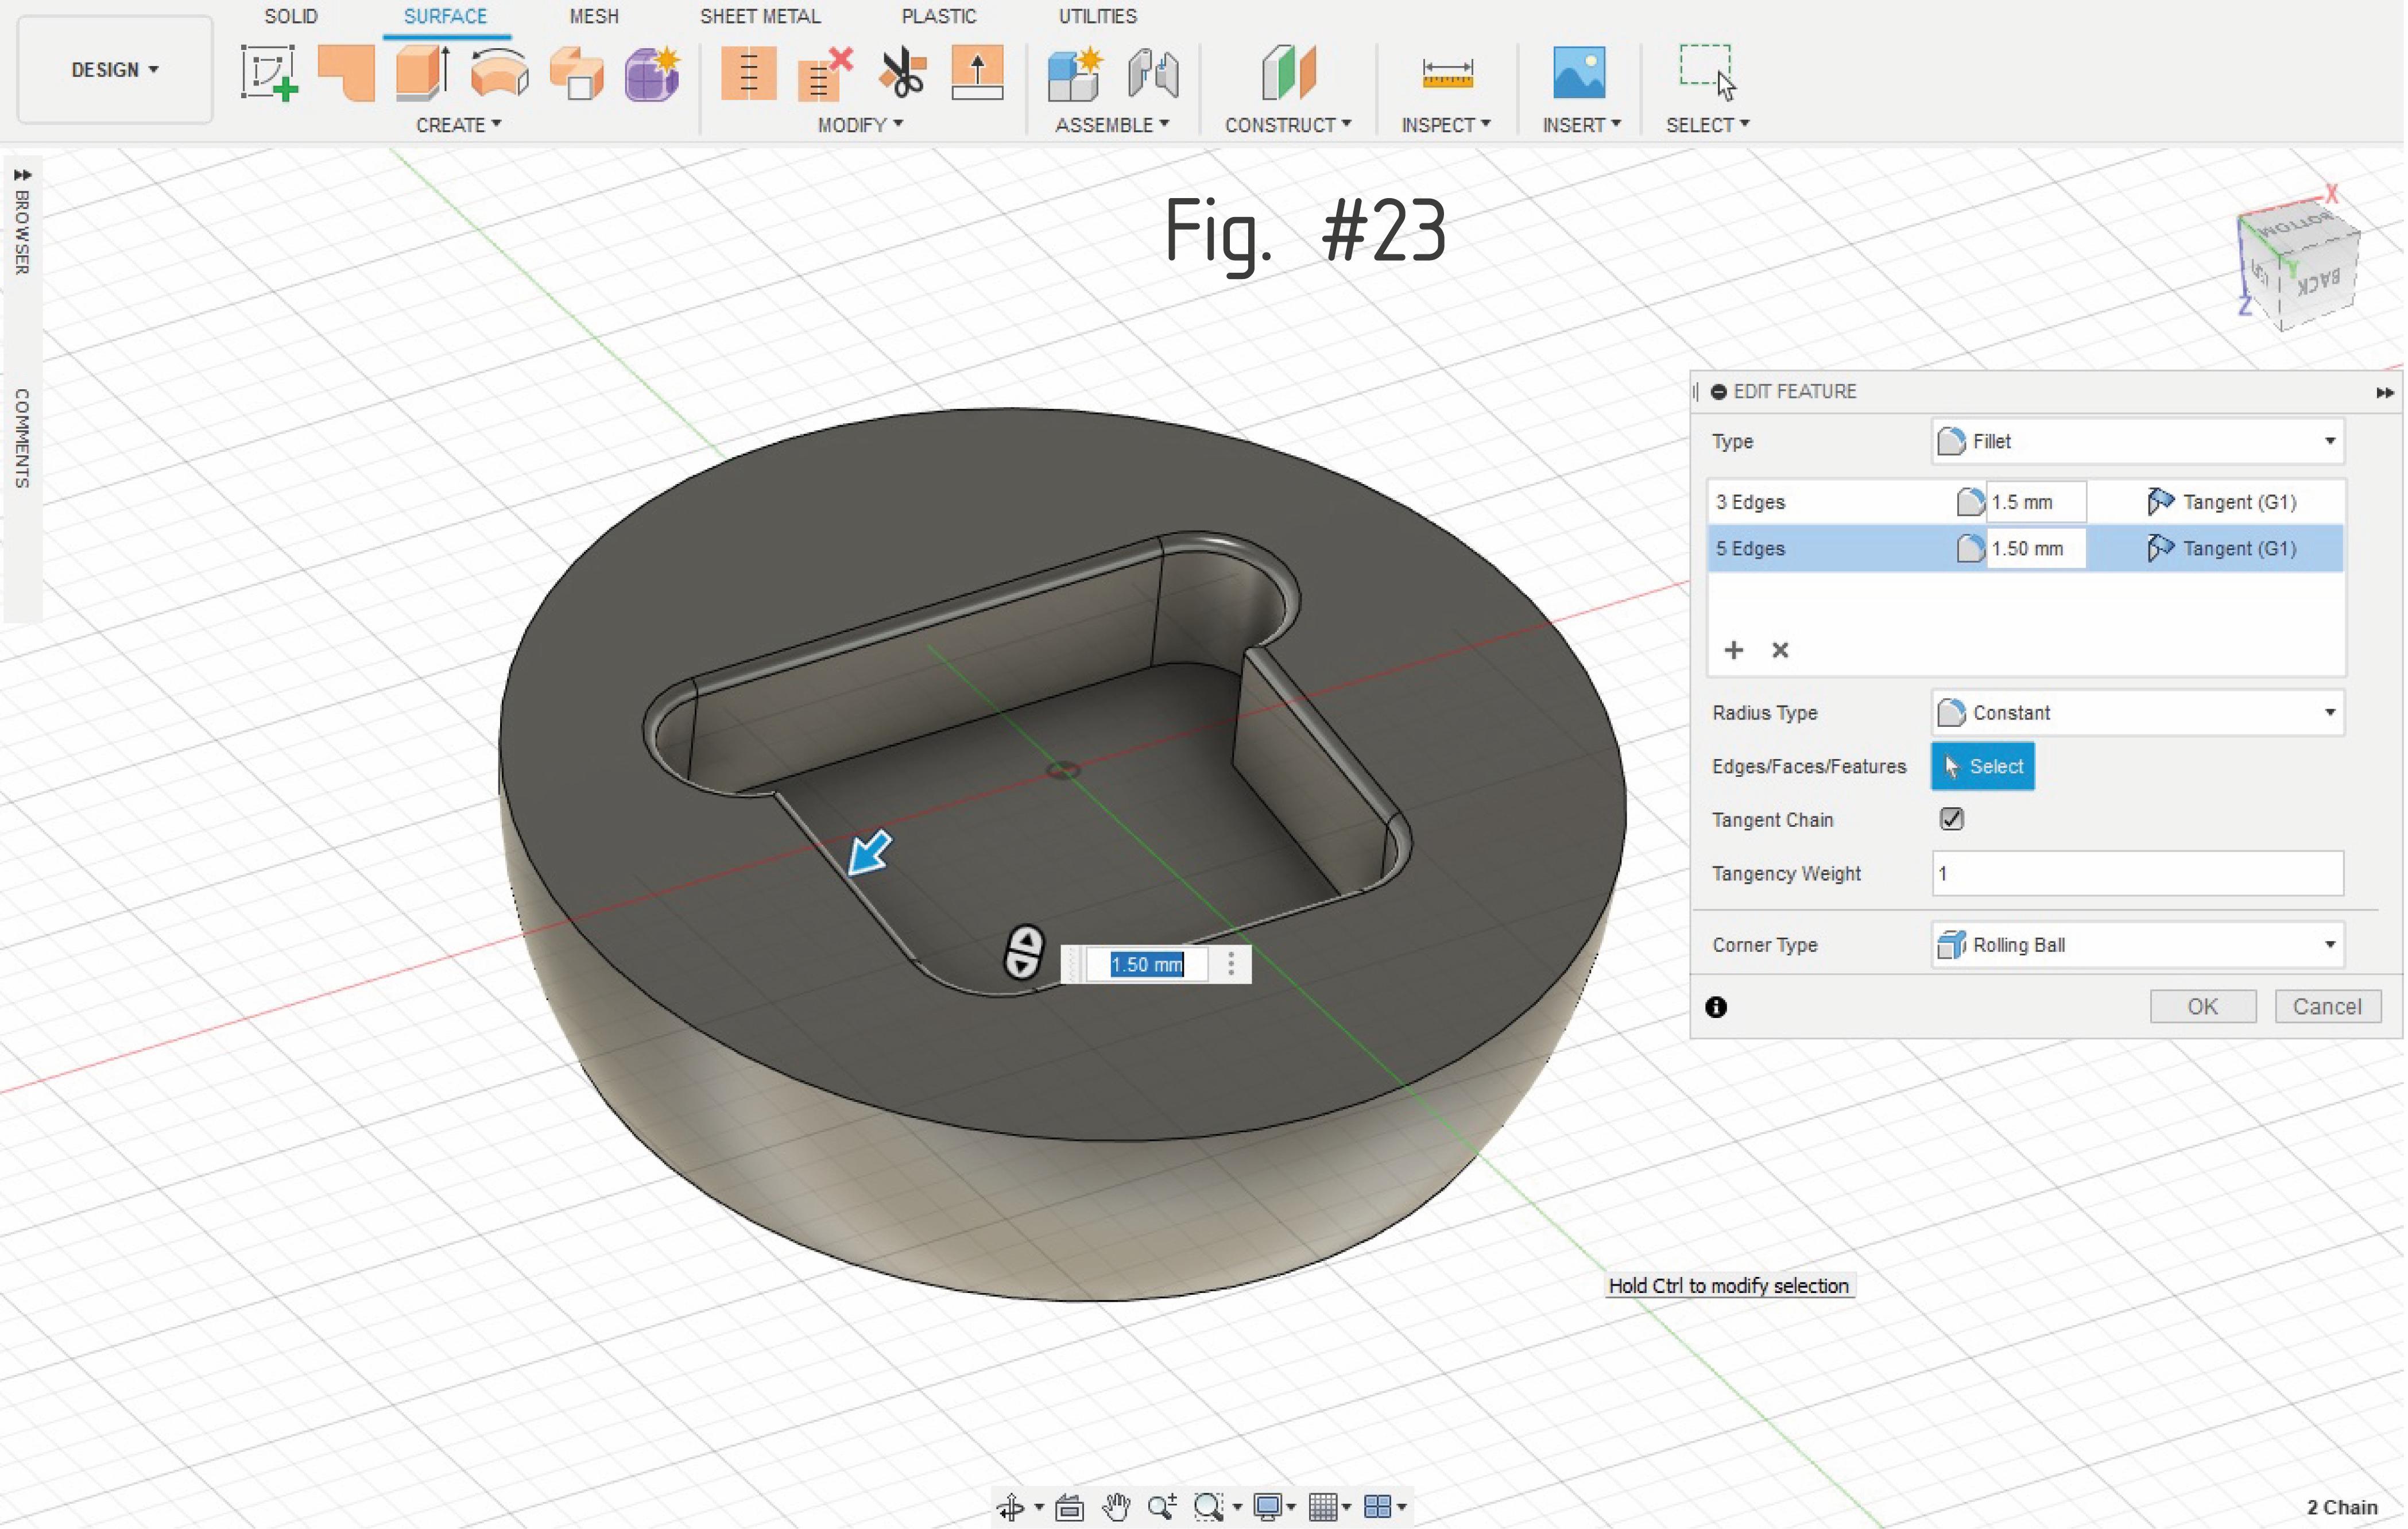The height and width of the screenshot is (1529, 2408).
Task: Open the Radius Type Constant dropdown
Action: 2138,713
